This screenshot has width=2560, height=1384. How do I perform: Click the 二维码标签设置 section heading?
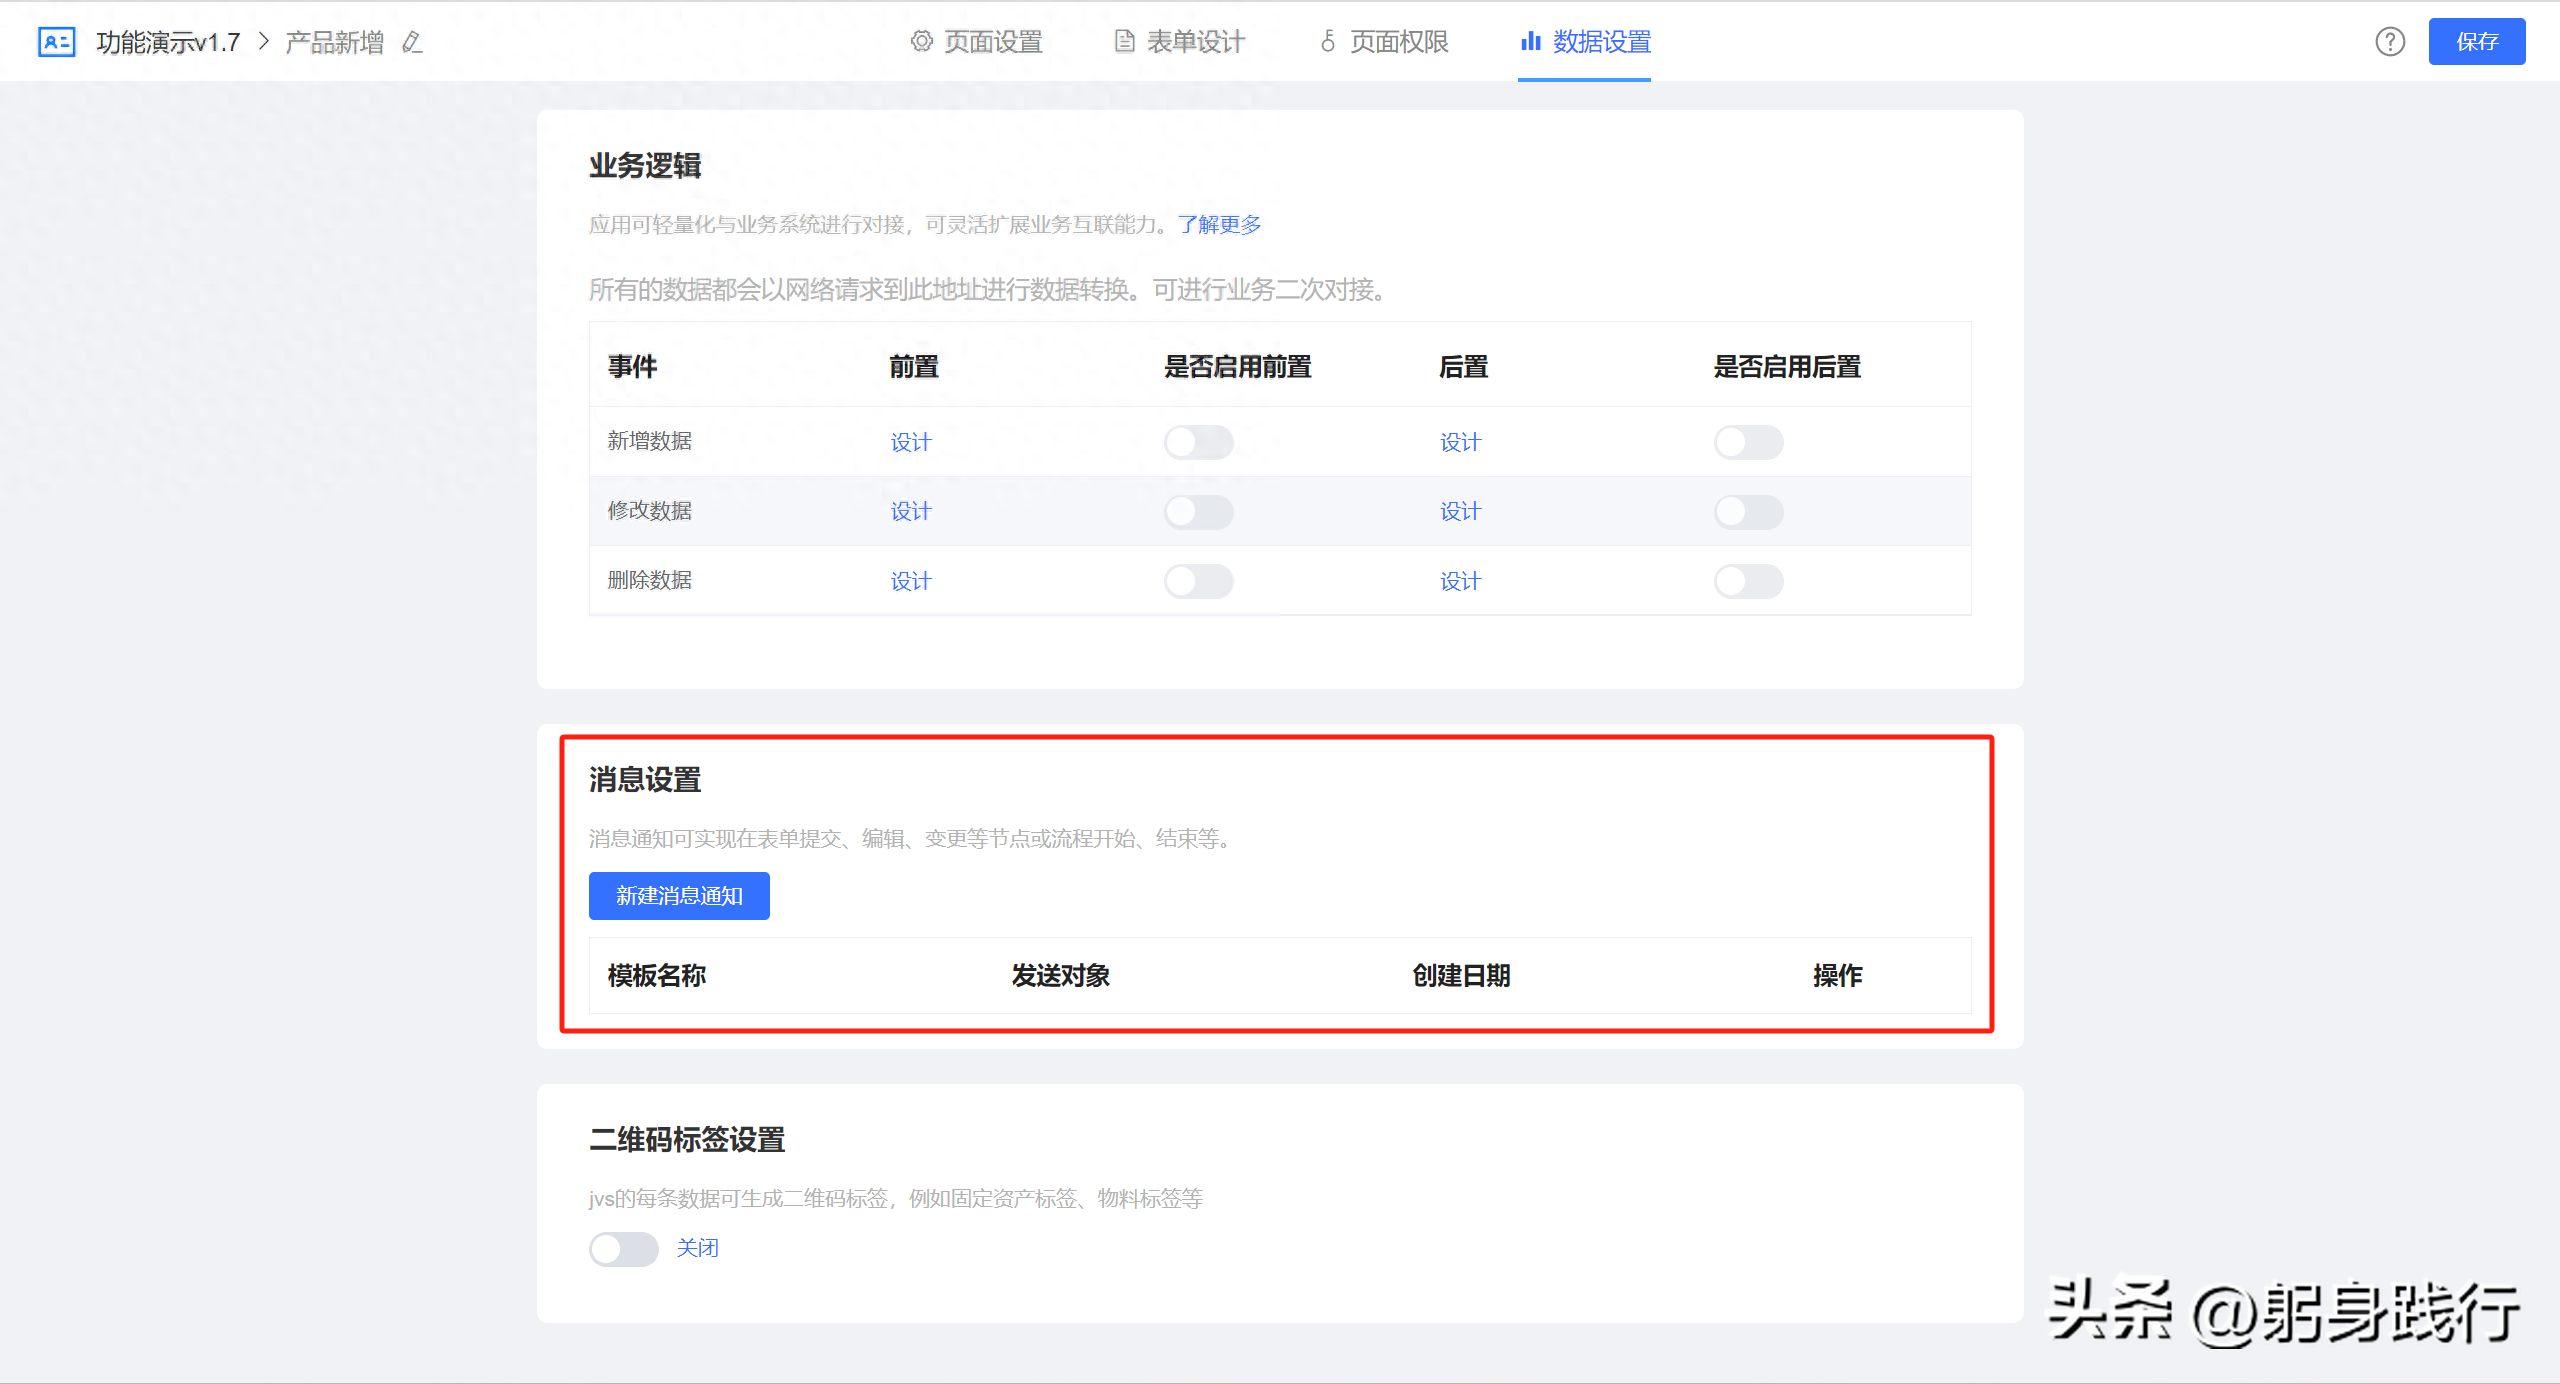coord(687,1140)
